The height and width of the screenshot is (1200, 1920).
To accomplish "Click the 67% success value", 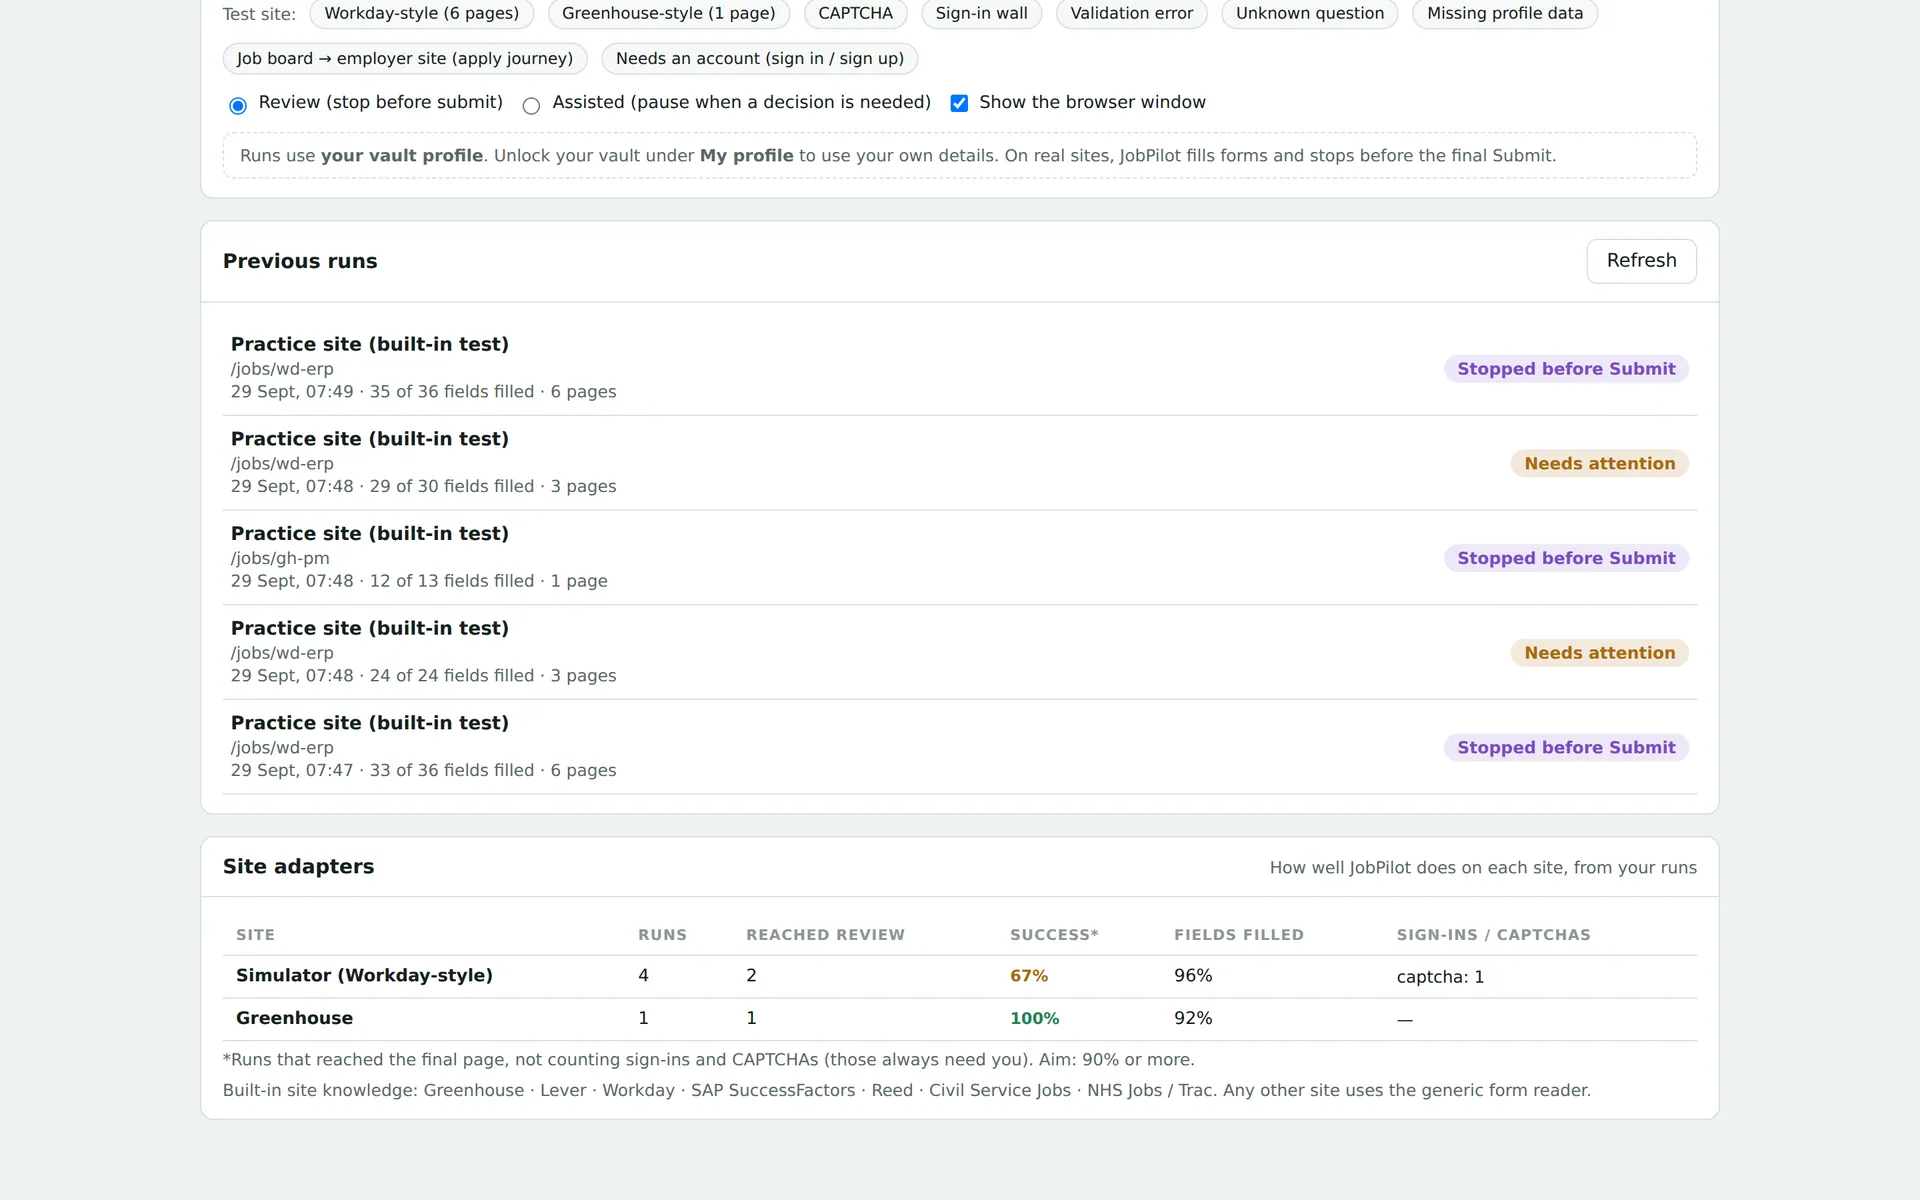I will (x=1029, y=976).
